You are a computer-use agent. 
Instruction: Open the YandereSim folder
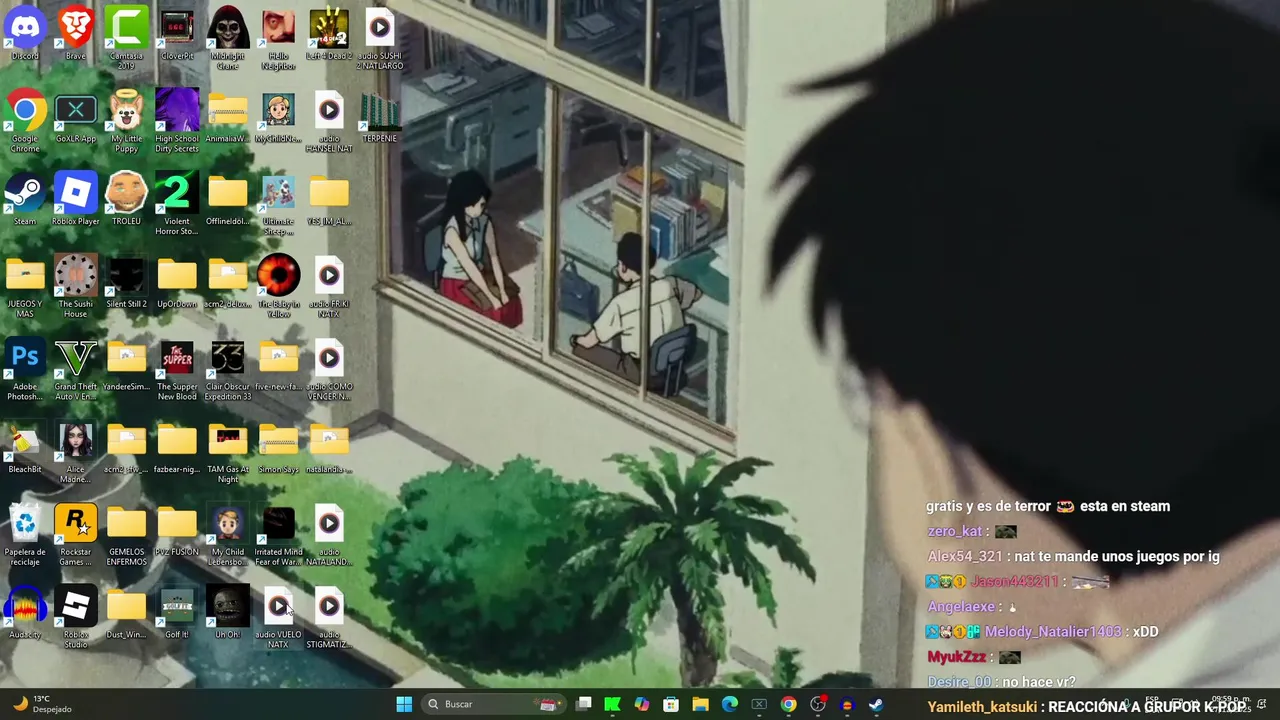tap(126, 366)
